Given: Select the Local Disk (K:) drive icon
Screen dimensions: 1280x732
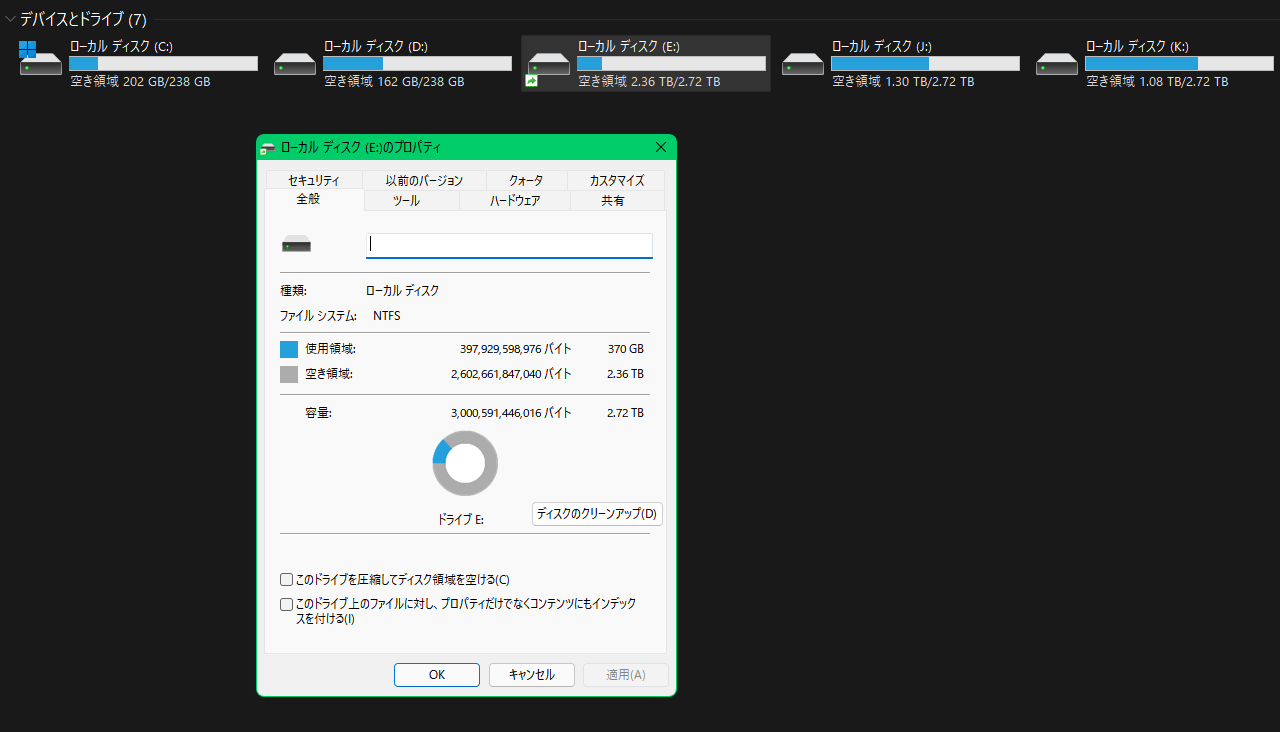Looking at the screenshot, I should pyautogui.click(x=1057, y=63).
